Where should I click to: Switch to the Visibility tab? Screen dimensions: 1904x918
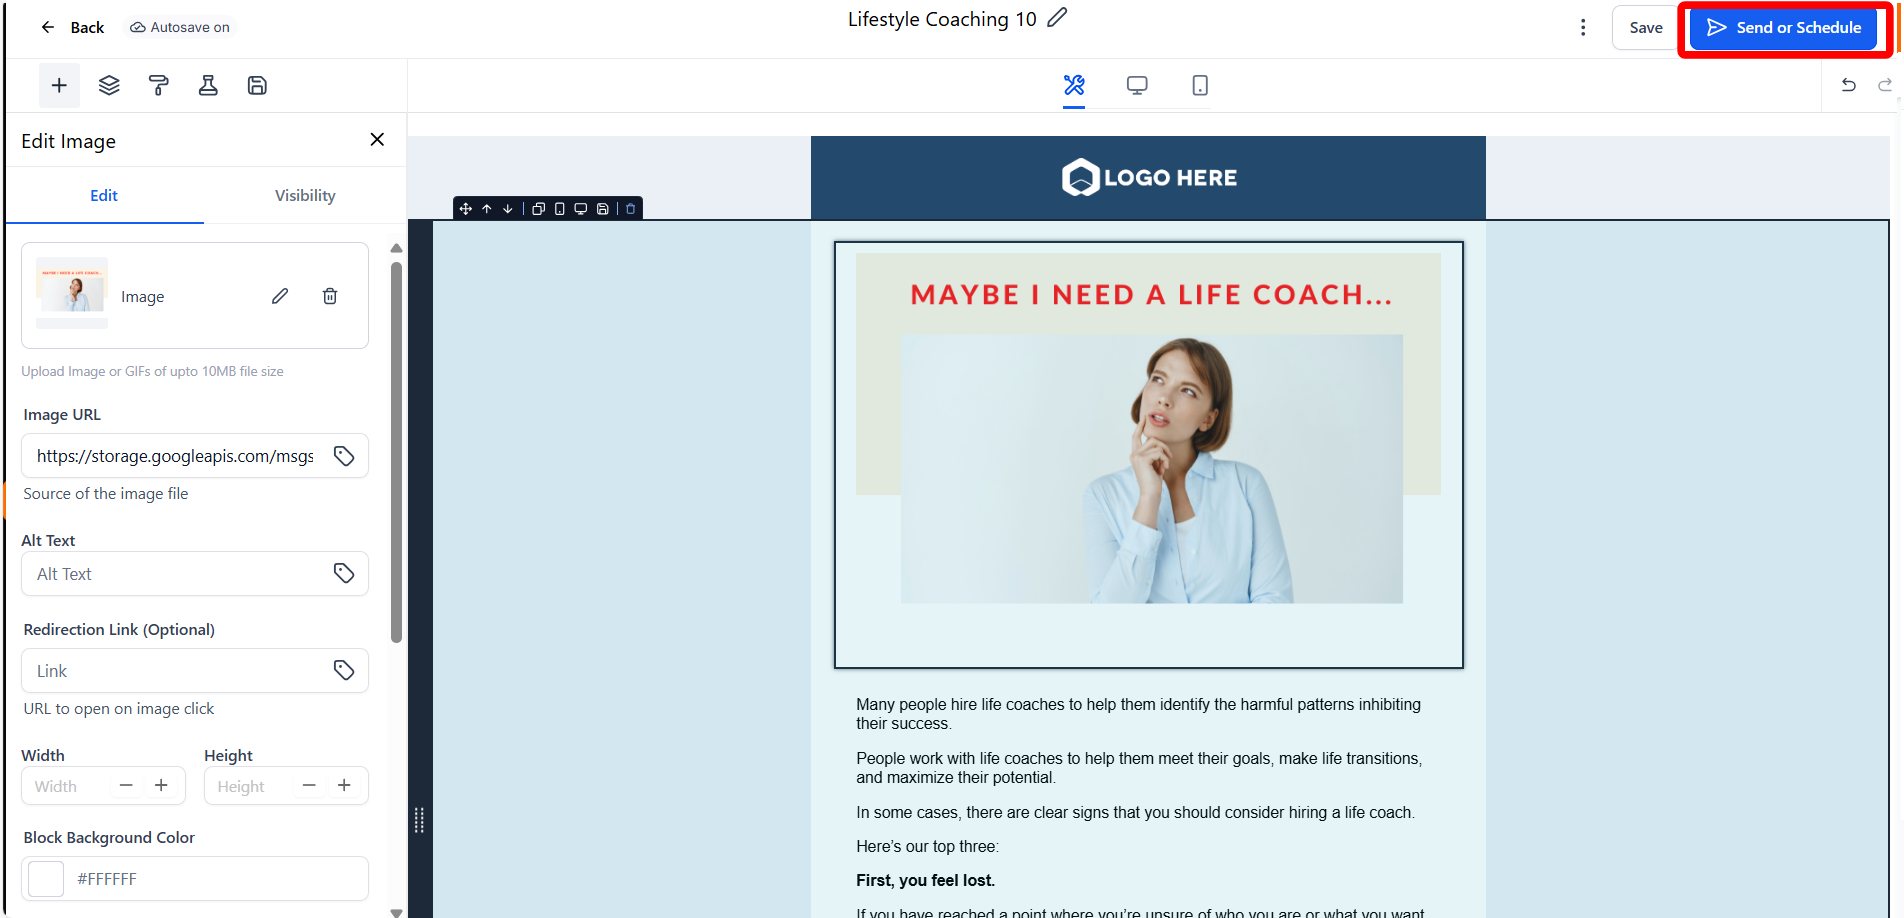point(305,196)
